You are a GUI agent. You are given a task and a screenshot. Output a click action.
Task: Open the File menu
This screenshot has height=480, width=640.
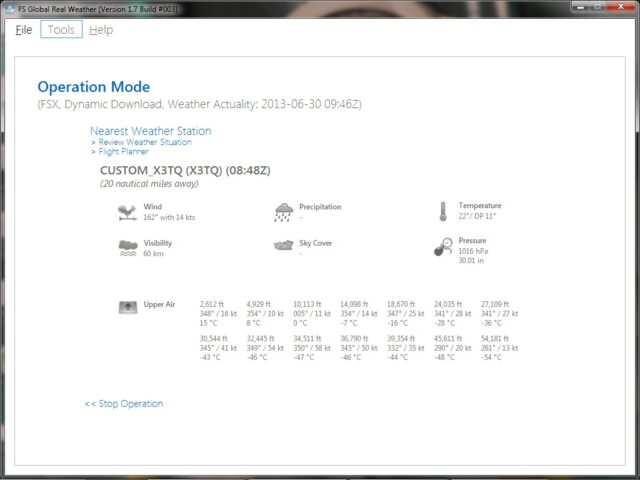24,30
